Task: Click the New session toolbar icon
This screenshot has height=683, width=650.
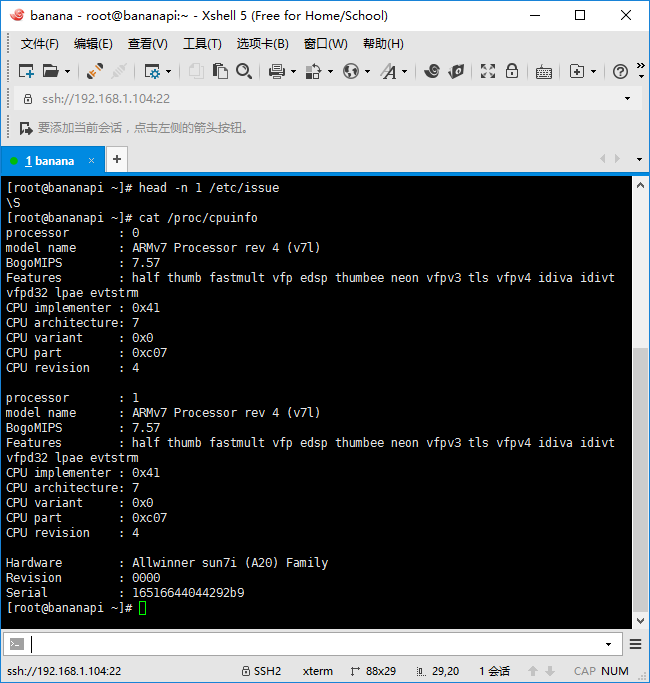Action: tap(26, 71)
